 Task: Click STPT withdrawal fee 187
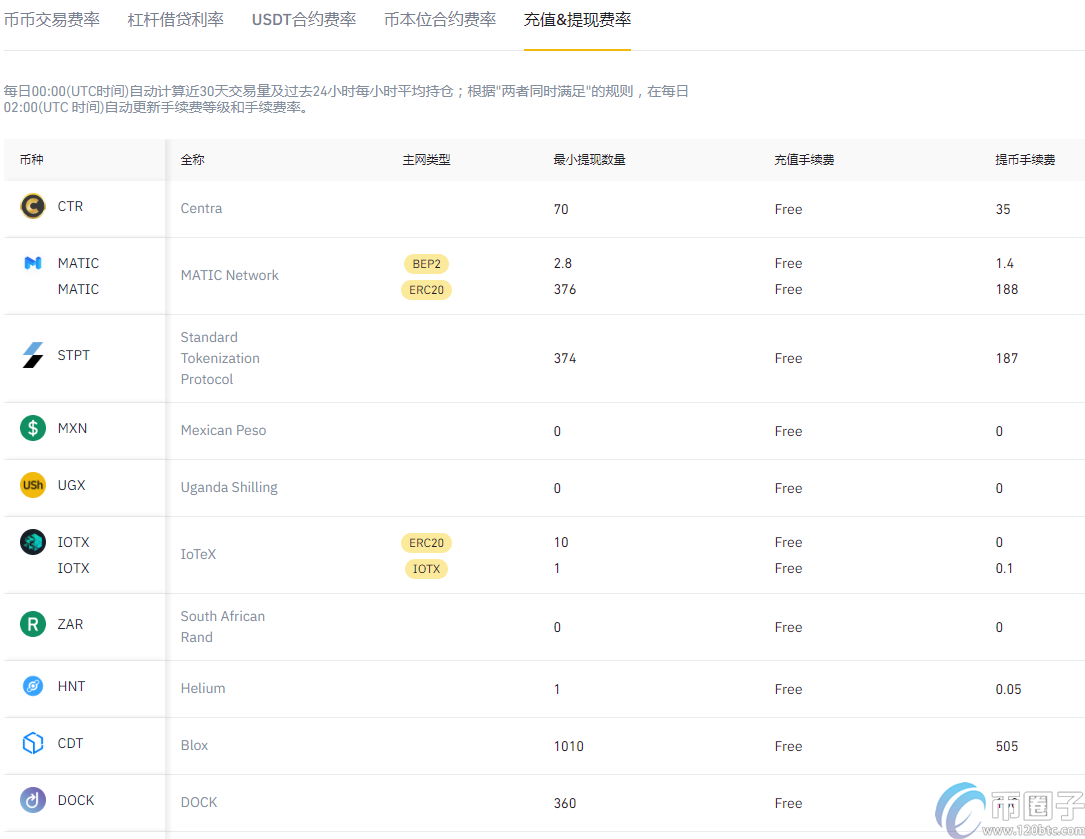pos(1007,358)
